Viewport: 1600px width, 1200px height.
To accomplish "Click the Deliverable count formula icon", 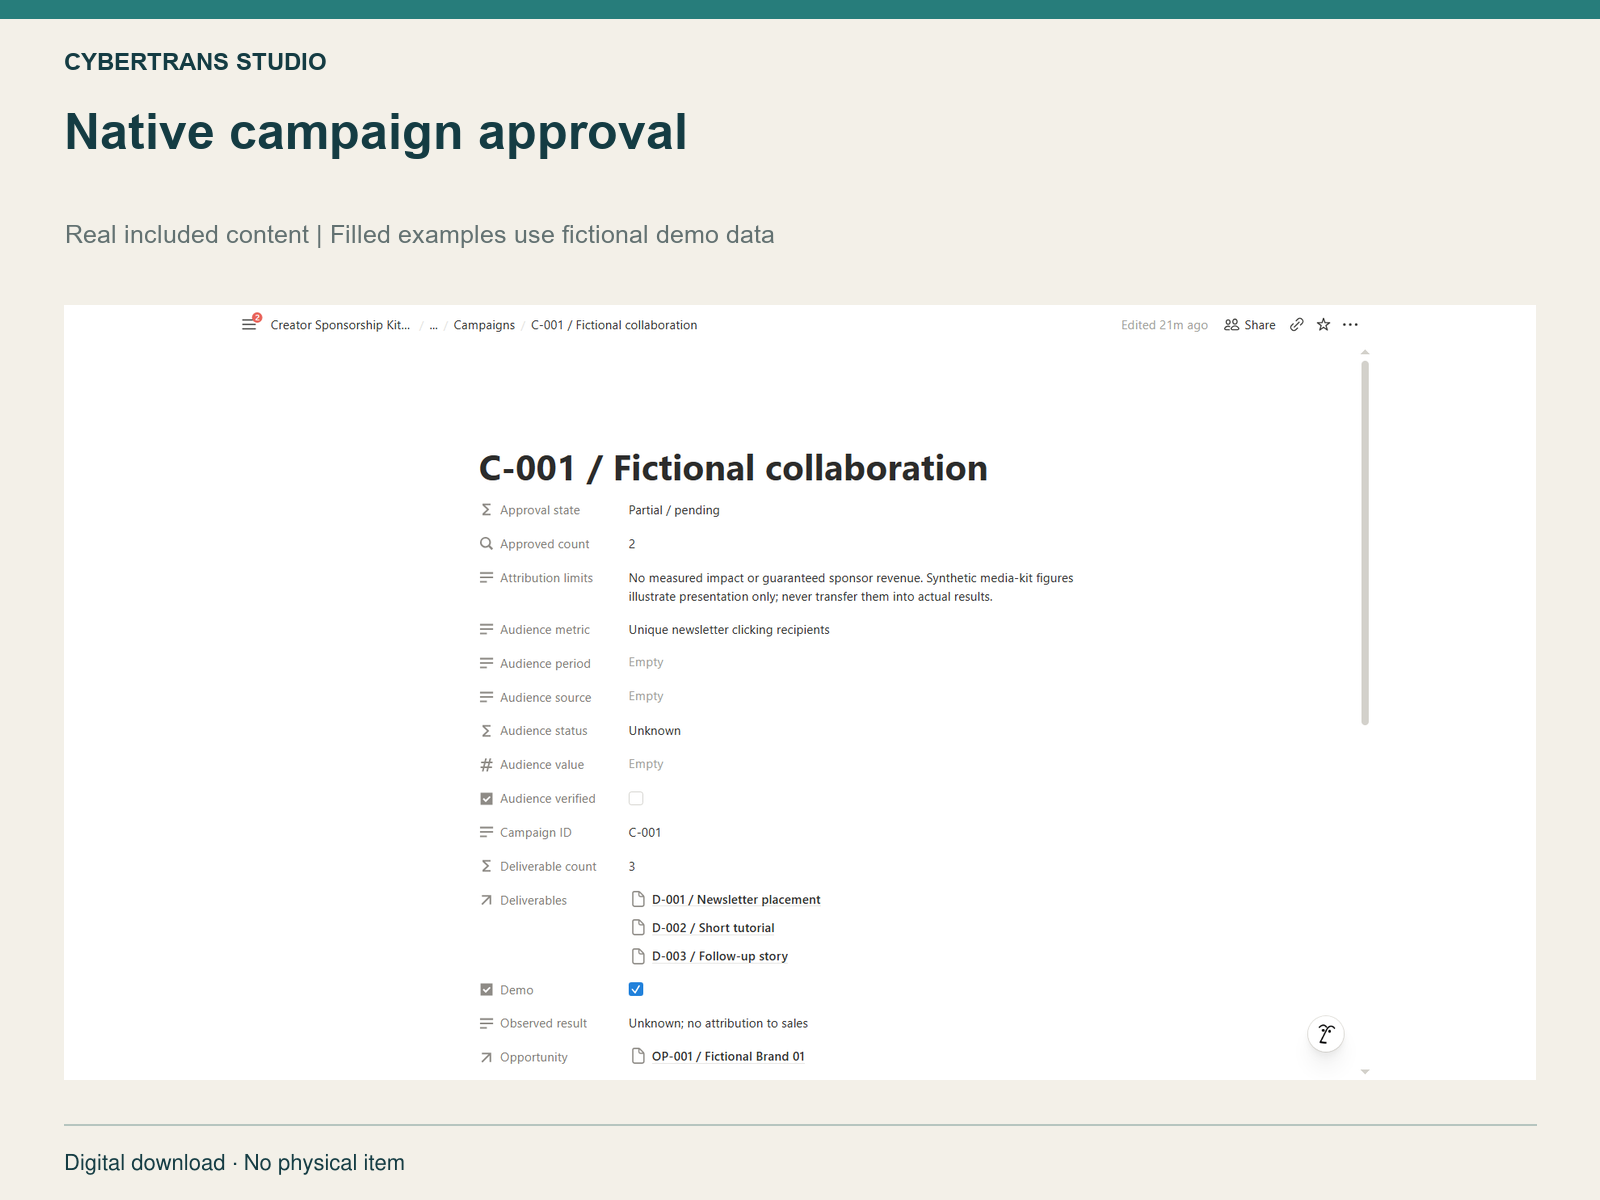I will tap(486, 867).
